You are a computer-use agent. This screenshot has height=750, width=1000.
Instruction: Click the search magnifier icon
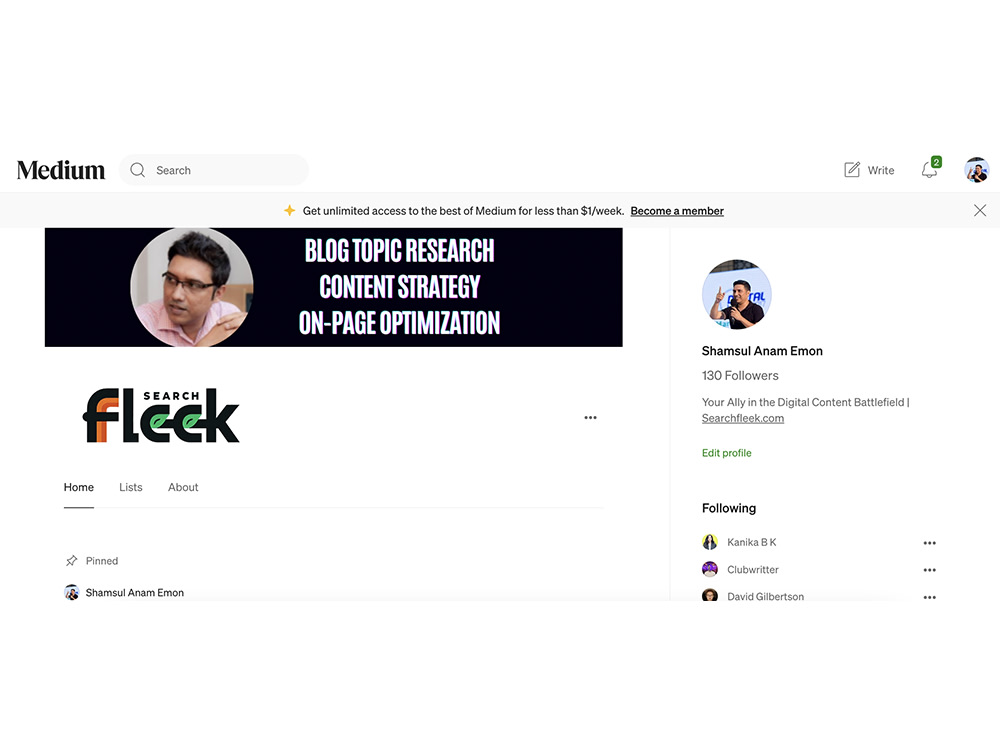(137, 170)
